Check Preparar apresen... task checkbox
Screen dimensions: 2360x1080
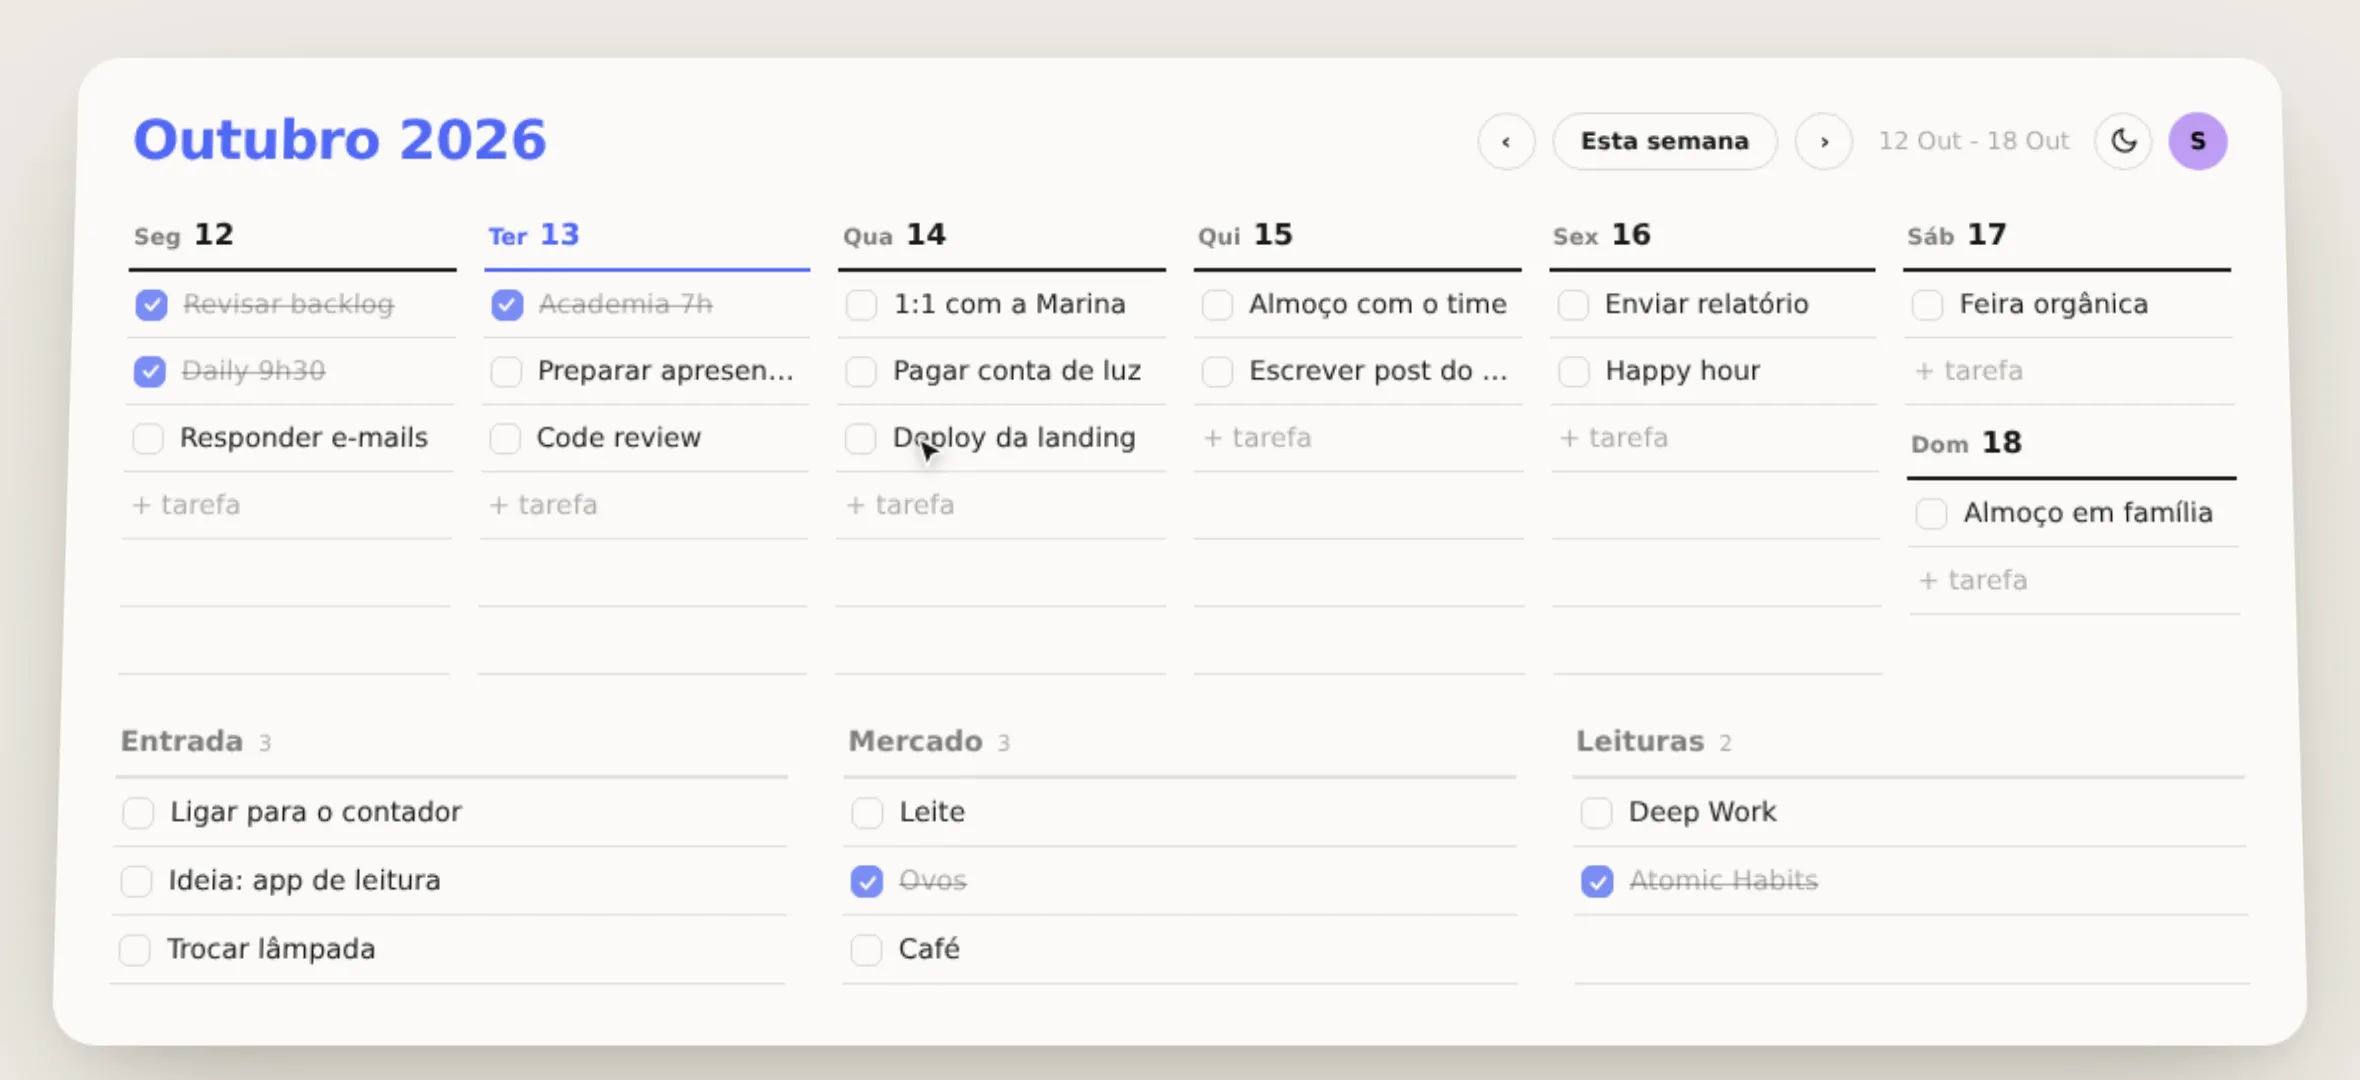click(x=506, y=372)
